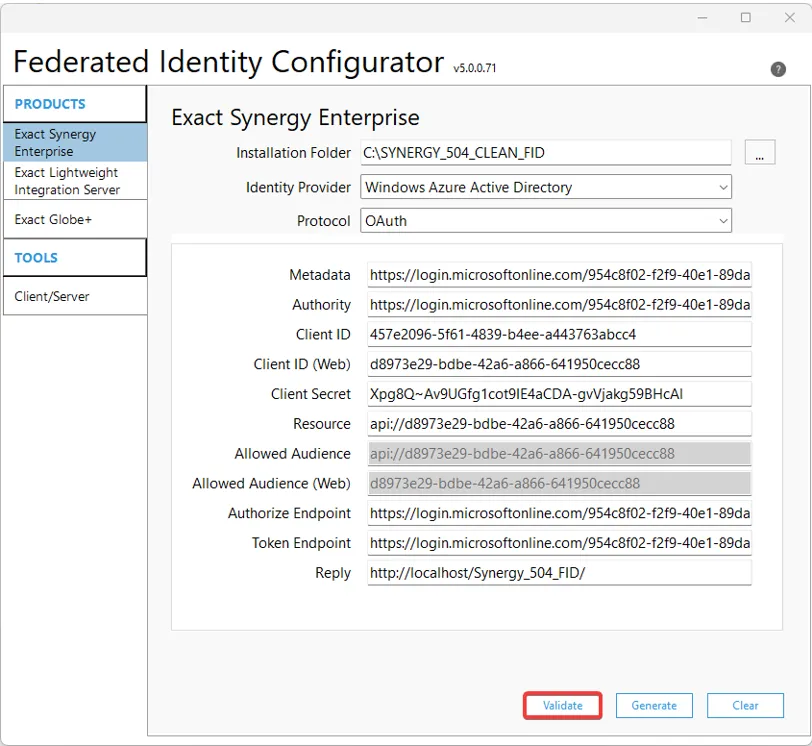The image size is (812, 746).
Task: Click the Client Secret field
Action: 558,394
